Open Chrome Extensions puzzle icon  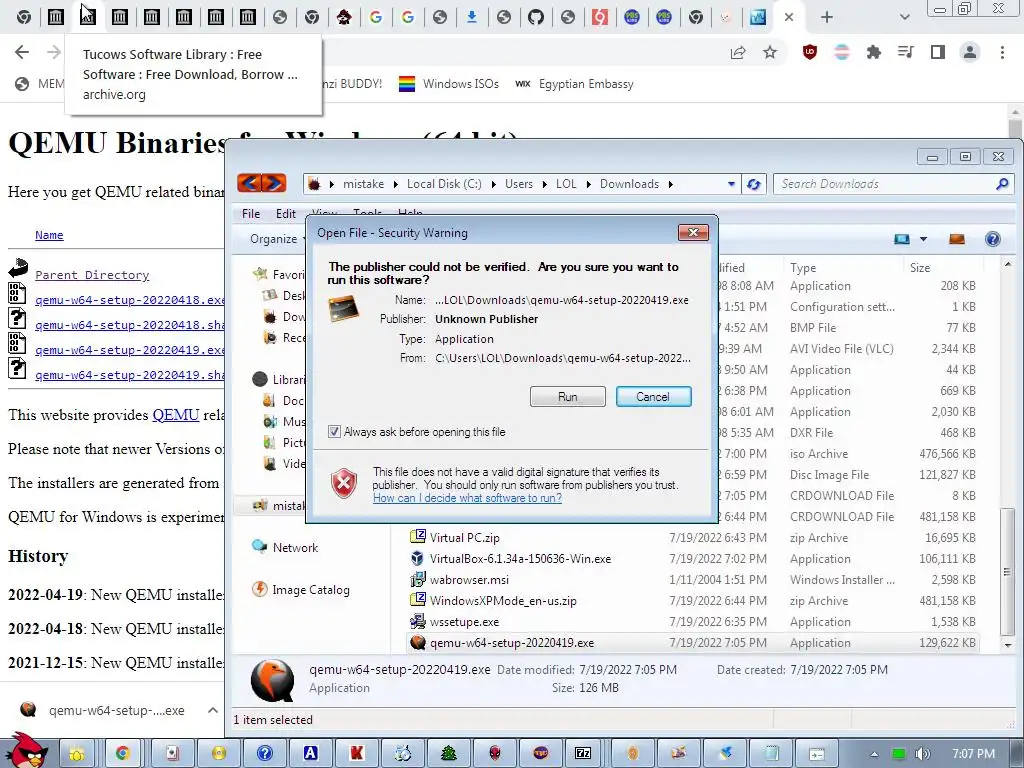(874, 52)
